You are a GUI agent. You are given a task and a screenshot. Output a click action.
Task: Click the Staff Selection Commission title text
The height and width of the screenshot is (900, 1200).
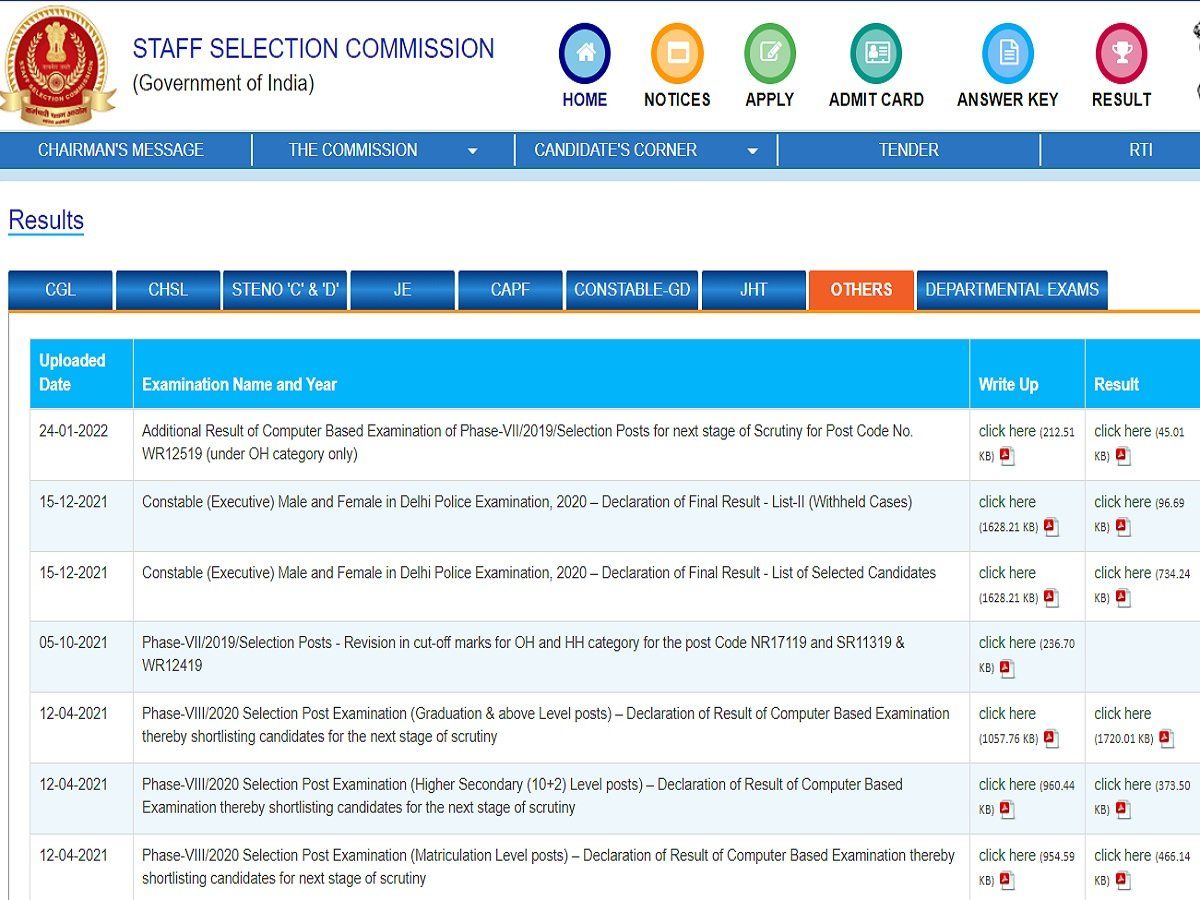click(x=313, y=49)
